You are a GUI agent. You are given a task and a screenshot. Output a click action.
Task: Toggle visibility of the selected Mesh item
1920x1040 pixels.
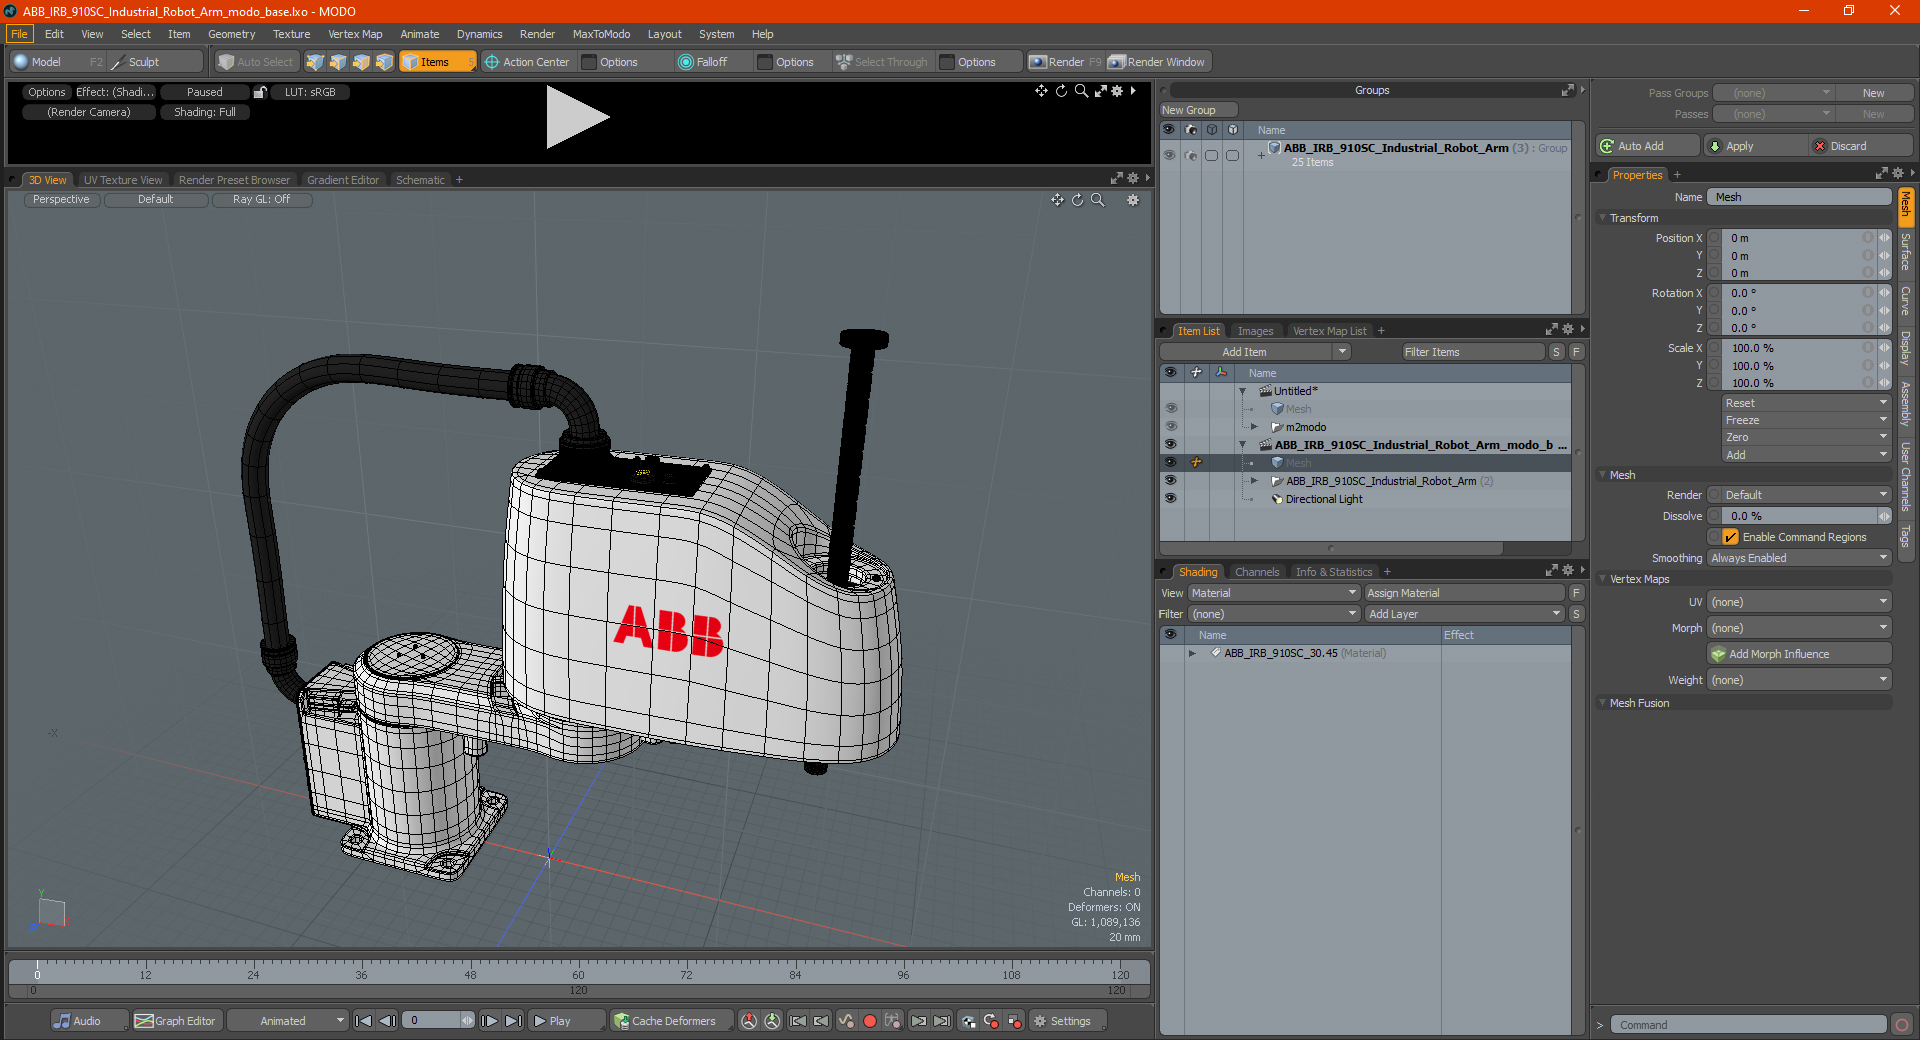click(1170, 463)
